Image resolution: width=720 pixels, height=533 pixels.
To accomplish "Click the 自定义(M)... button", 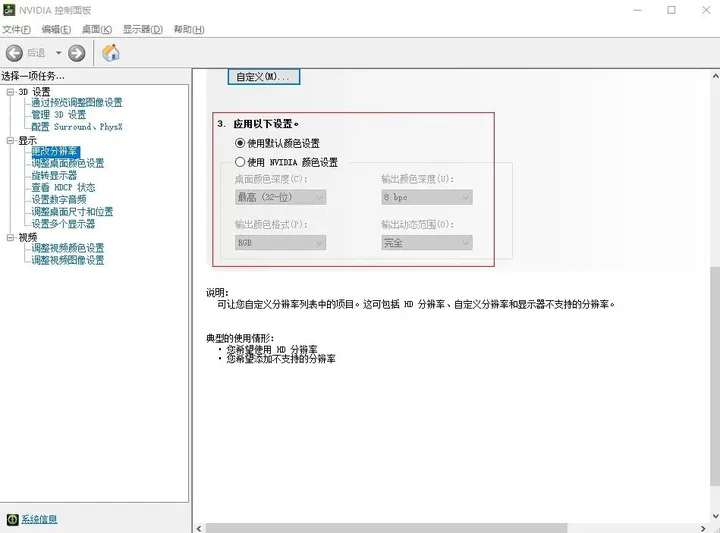I will pos(264,77).
